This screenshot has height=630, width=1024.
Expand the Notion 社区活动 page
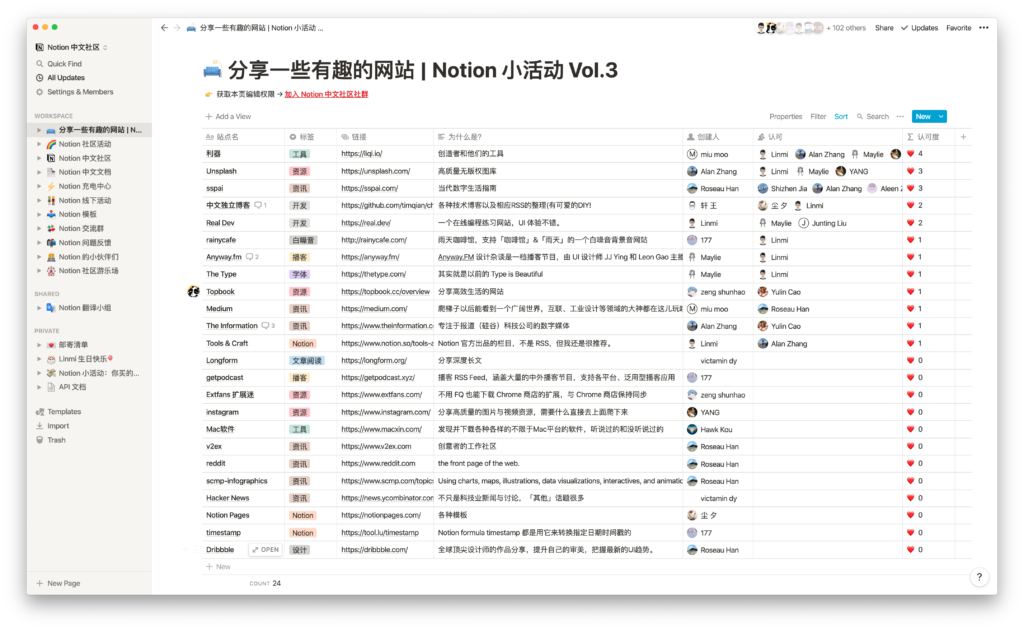[39, 144]
